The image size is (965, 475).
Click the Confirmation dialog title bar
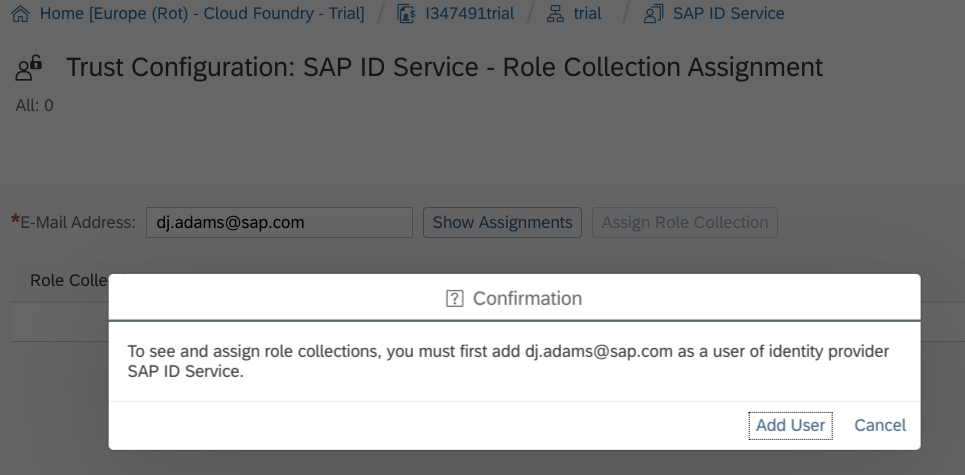(x=515, y=298)
